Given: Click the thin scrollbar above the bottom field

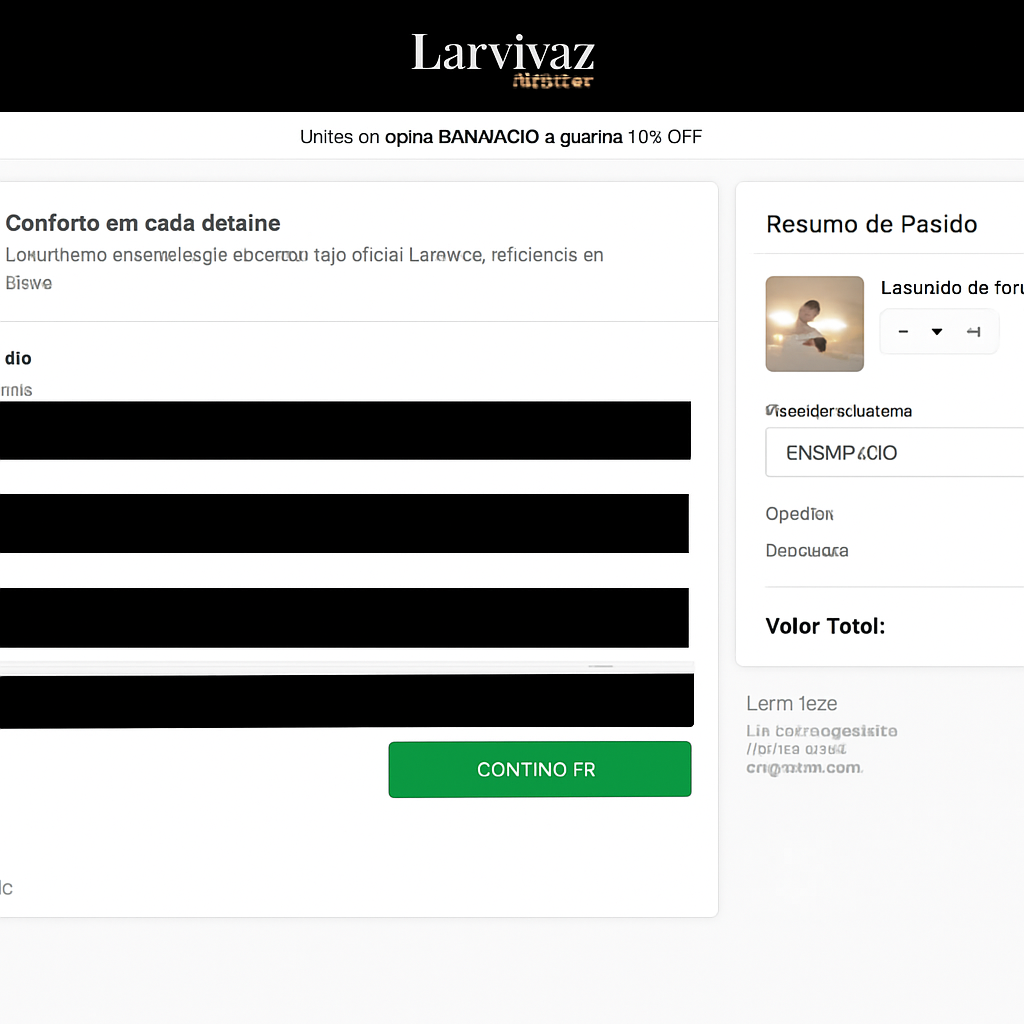Looking at the screenshot, I should pyautogui.click(x=600, y=664).
